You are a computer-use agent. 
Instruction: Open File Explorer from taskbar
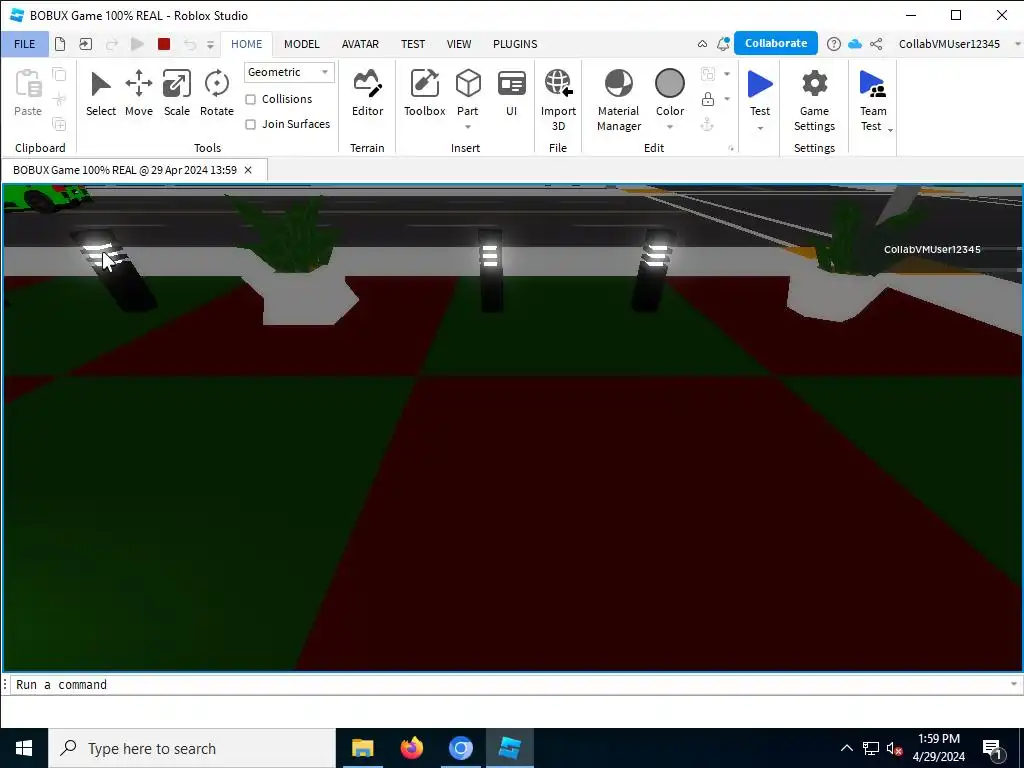coord(362,748)
